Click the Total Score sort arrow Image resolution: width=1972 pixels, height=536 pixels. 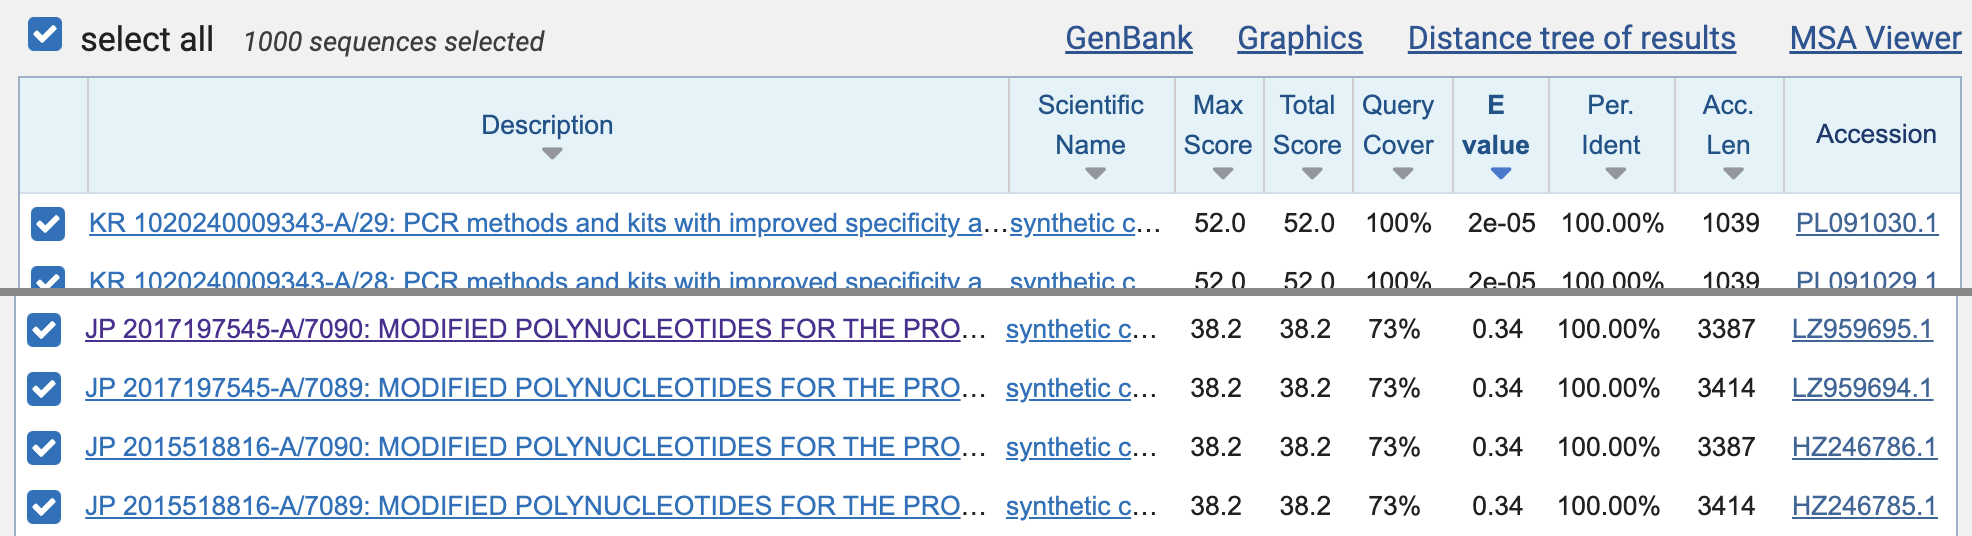tap(1312, 174)
